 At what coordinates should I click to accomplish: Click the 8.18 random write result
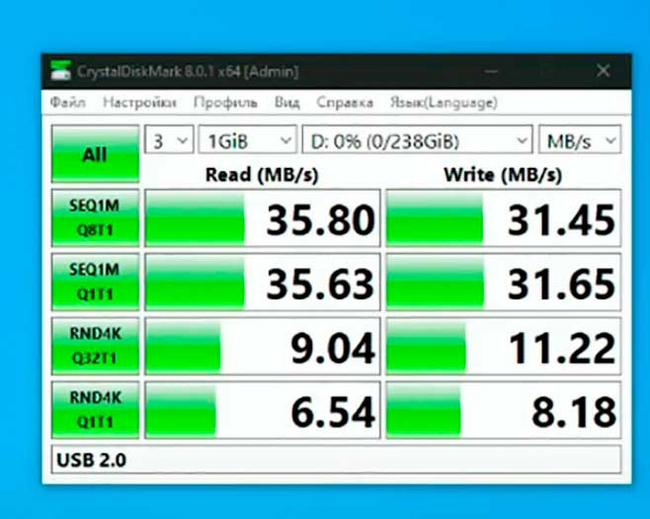[503, 410]
